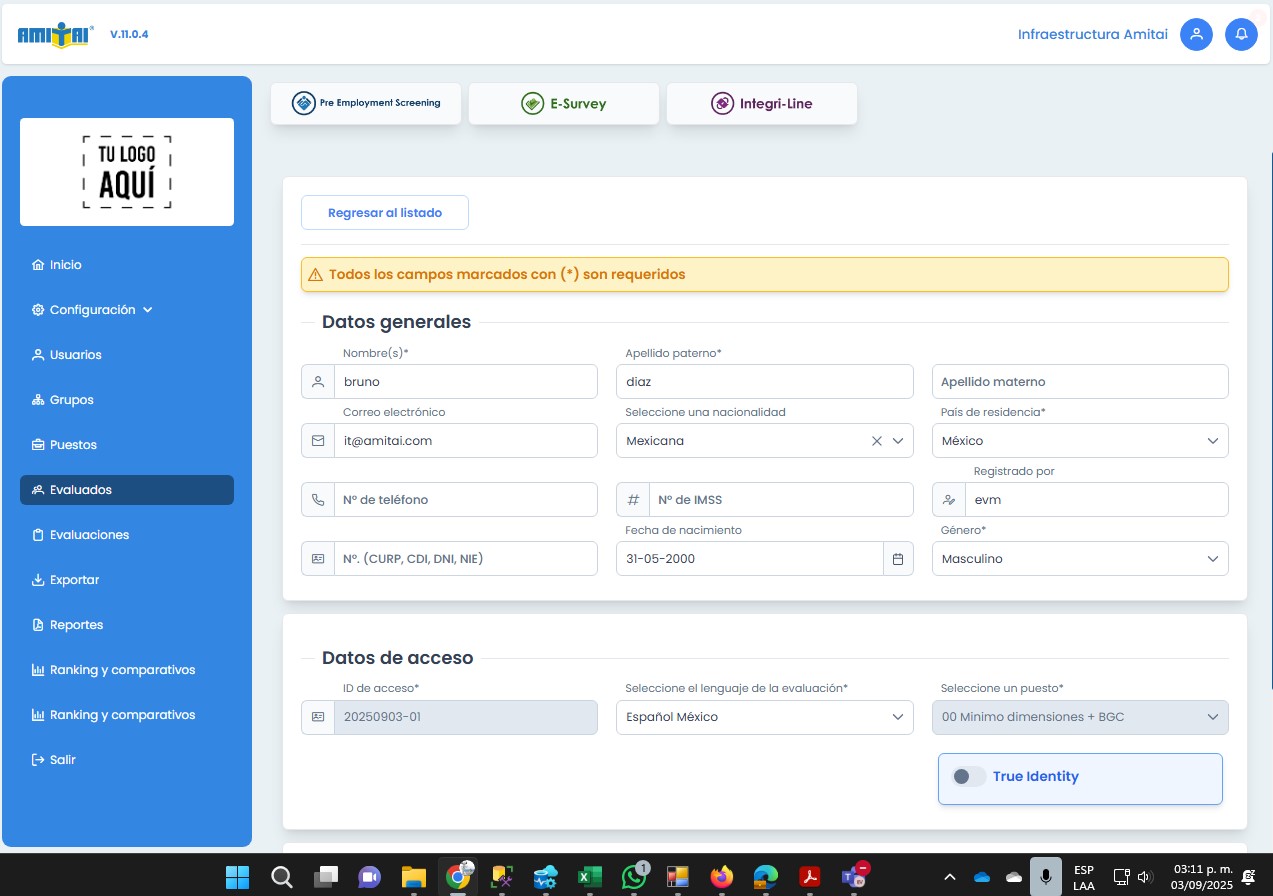Click Salir to log out
1273x896 pixels.
[62, 760]
